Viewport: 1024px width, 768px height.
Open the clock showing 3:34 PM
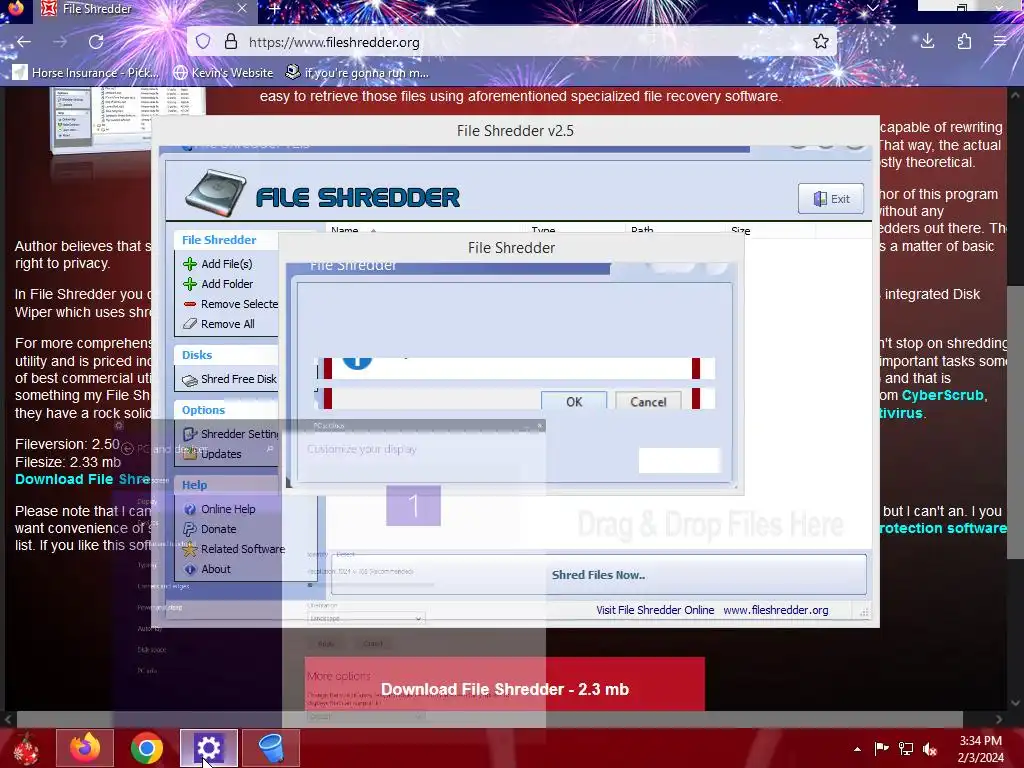(980, 749)
